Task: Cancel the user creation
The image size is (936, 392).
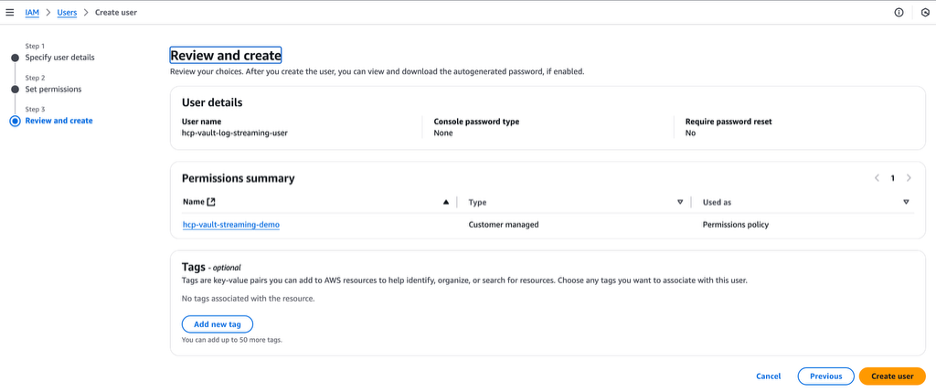Action: coord(768,376)
